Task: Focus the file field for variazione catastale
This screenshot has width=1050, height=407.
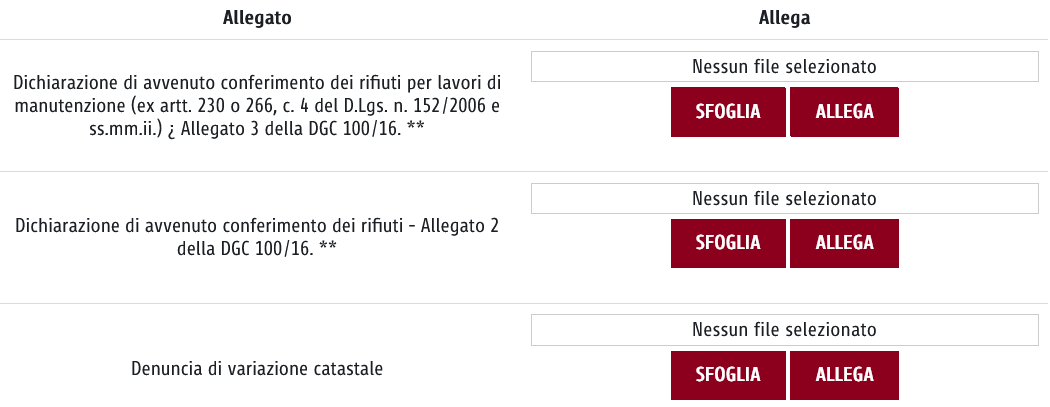Action: 784,331
